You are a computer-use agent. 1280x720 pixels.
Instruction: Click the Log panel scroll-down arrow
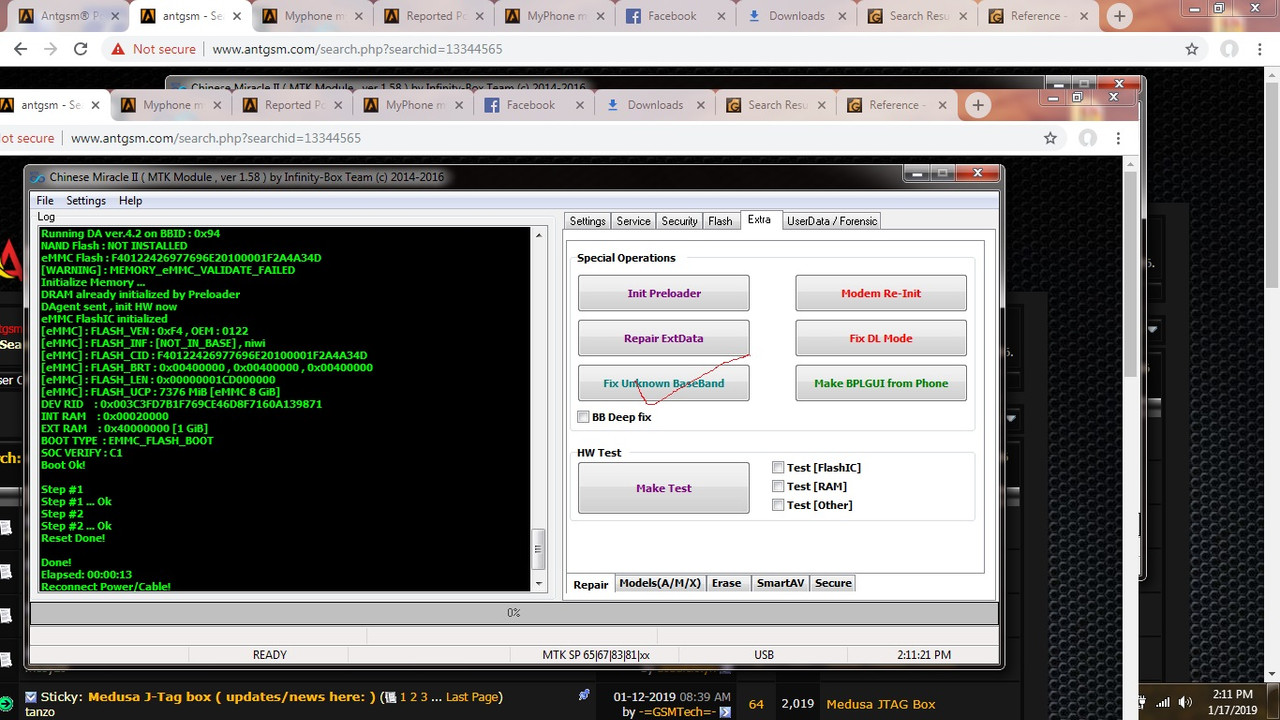(539, 583)
